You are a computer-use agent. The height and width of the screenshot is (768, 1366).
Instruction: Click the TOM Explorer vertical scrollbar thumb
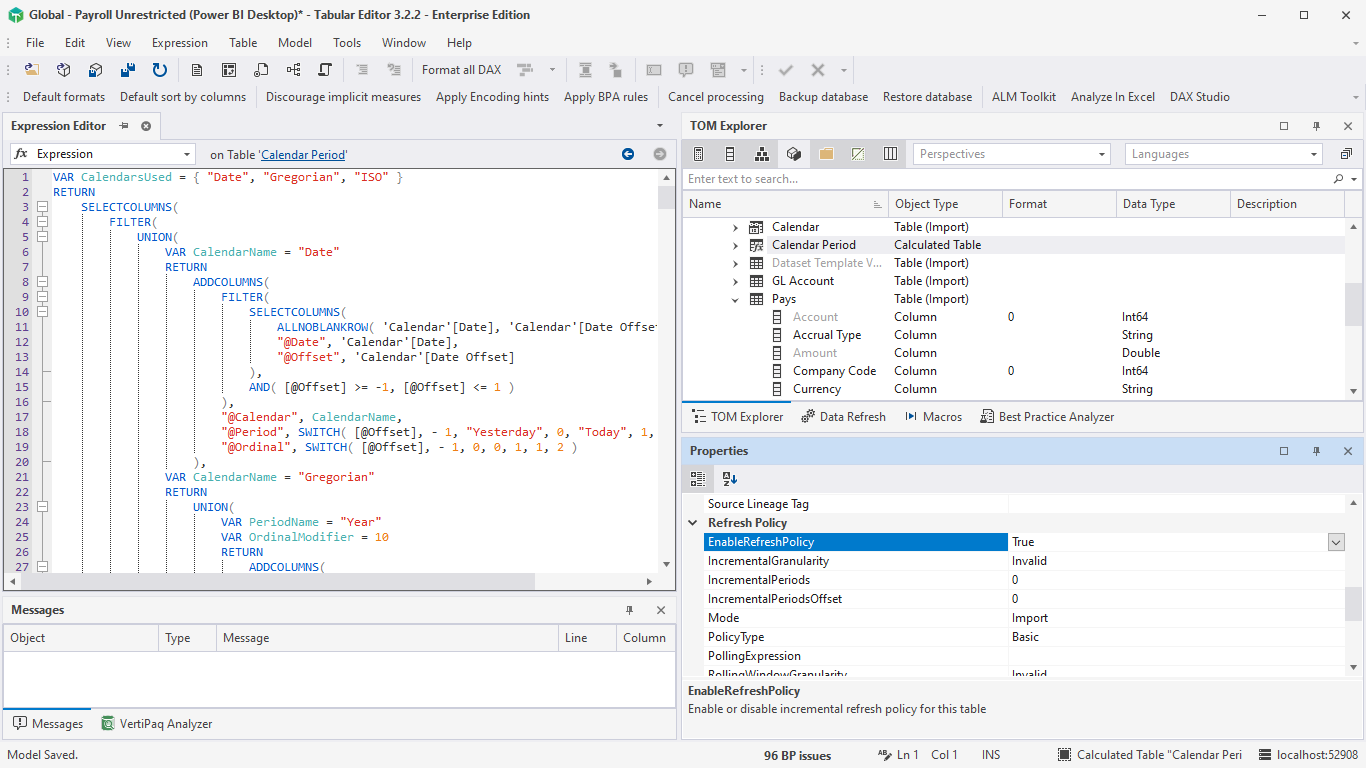(x=1354, y=304)
